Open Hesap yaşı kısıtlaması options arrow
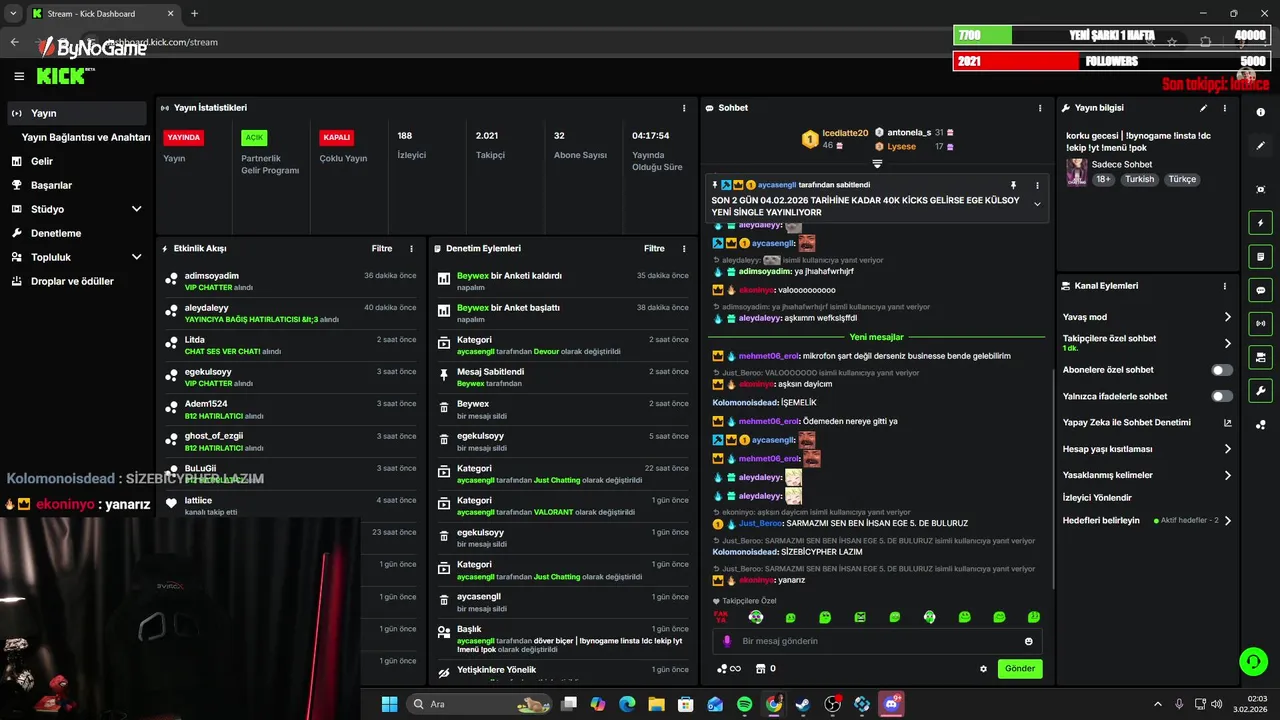 pos(1227,449)
